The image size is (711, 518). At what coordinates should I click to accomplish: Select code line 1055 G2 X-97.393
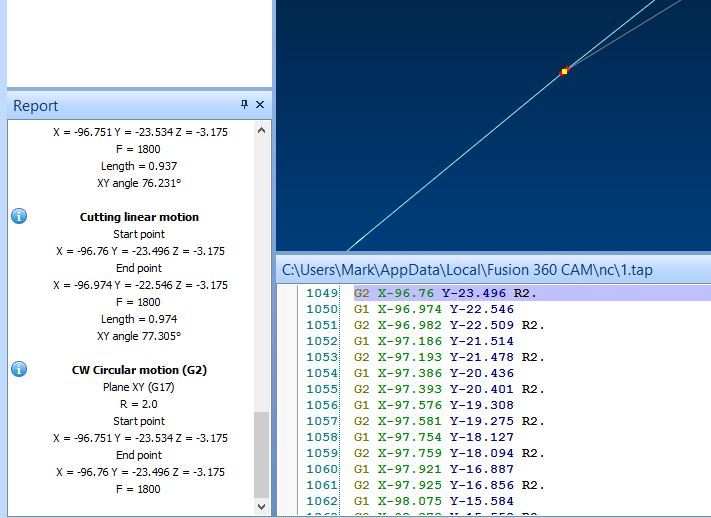tap(449, 389)
